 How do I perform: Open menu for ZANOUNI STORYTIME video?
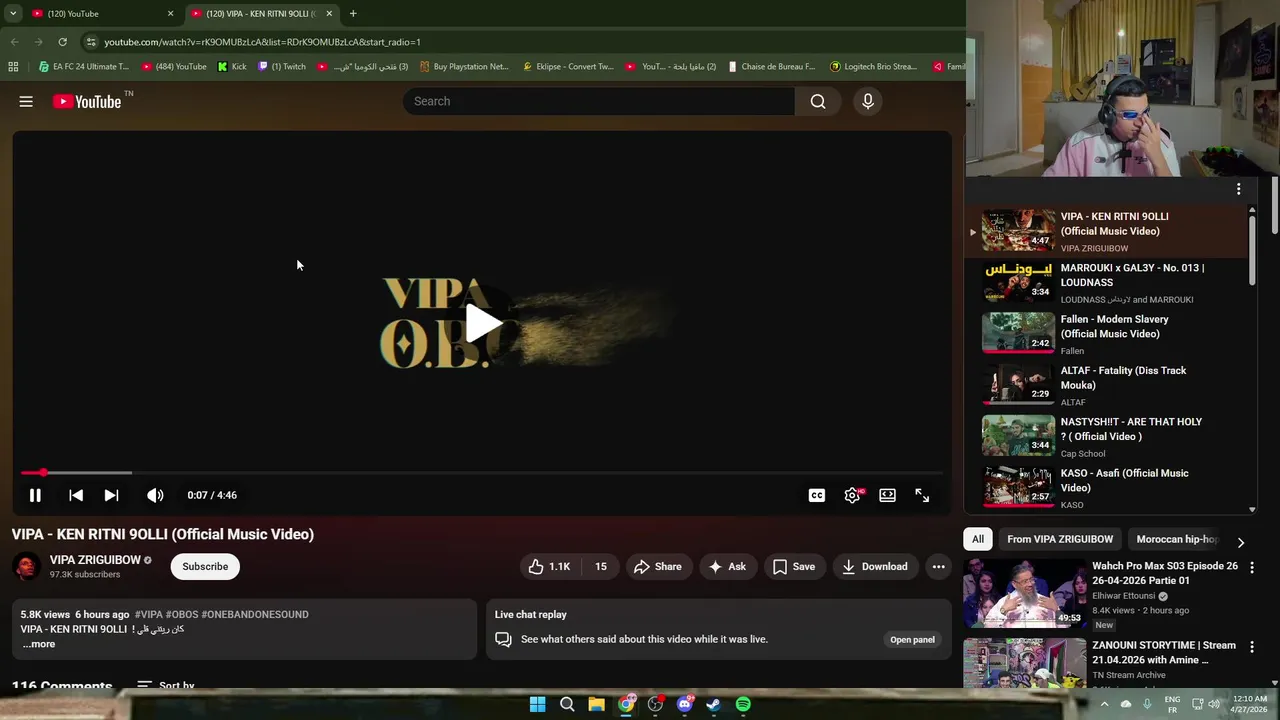(x=1251, y=646)
